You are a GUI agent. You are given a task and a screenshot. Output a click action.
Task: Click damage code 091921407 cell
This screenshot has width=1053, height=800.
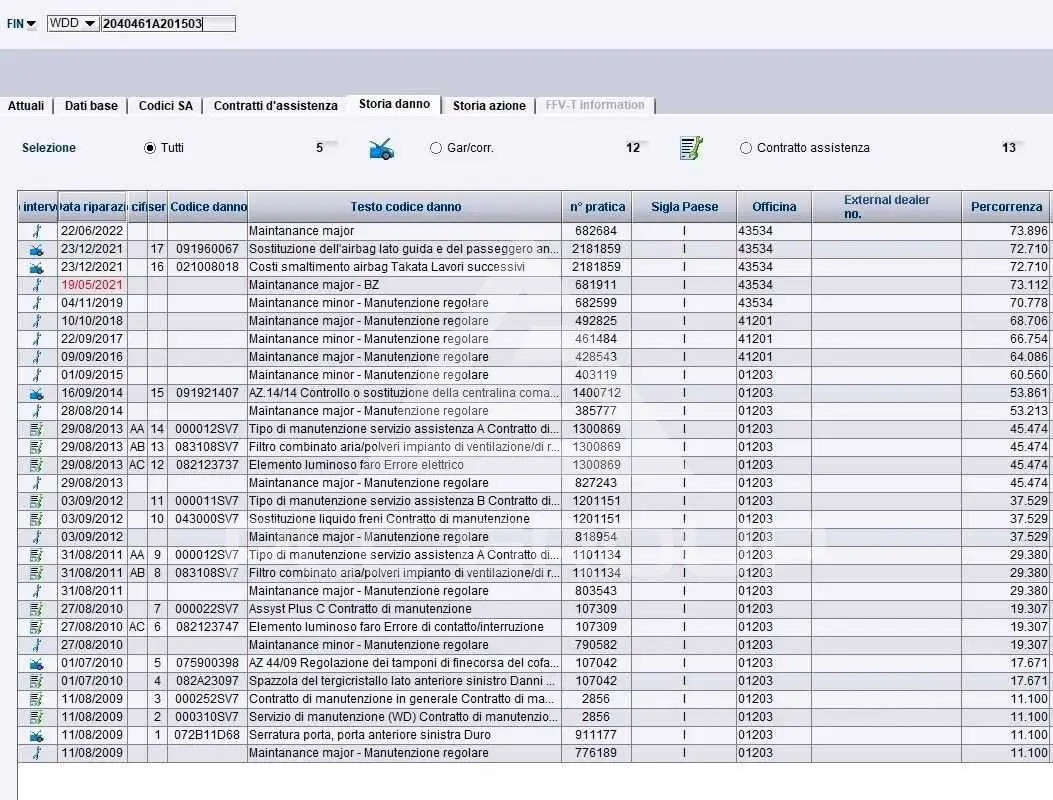tap(207, 393)
